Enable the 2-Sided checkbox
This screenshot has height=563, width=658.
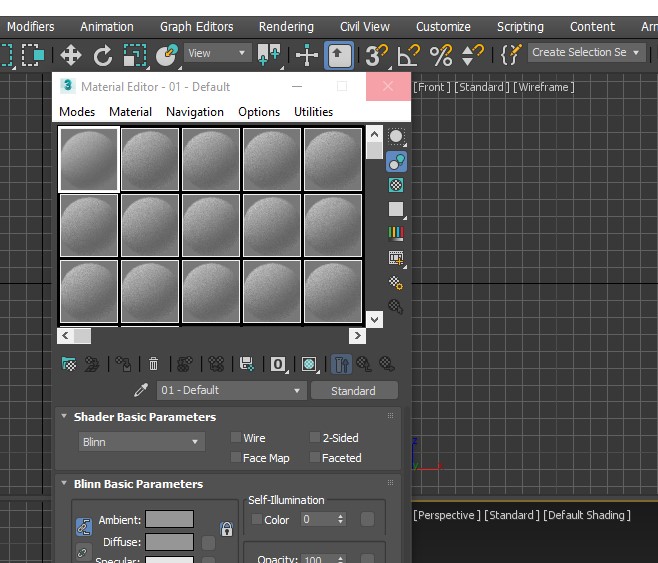click(315, 437)
